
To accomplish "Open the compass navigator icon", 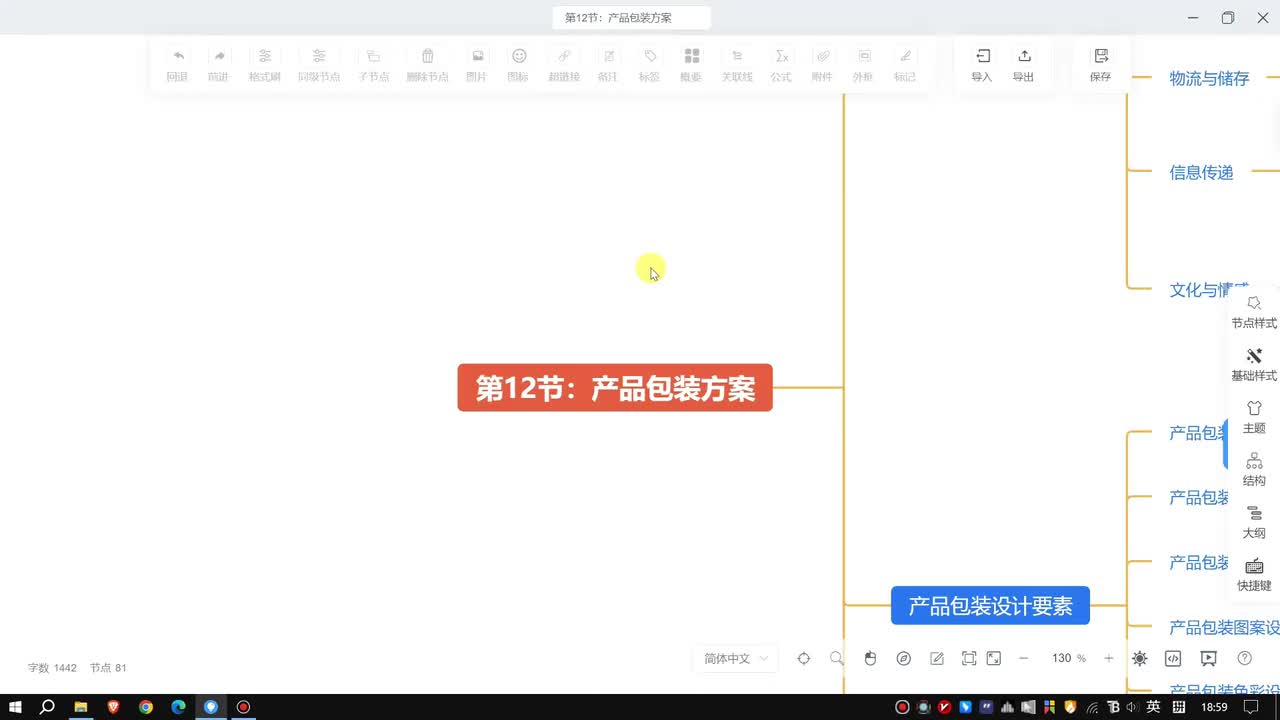I will click(904, 658).
